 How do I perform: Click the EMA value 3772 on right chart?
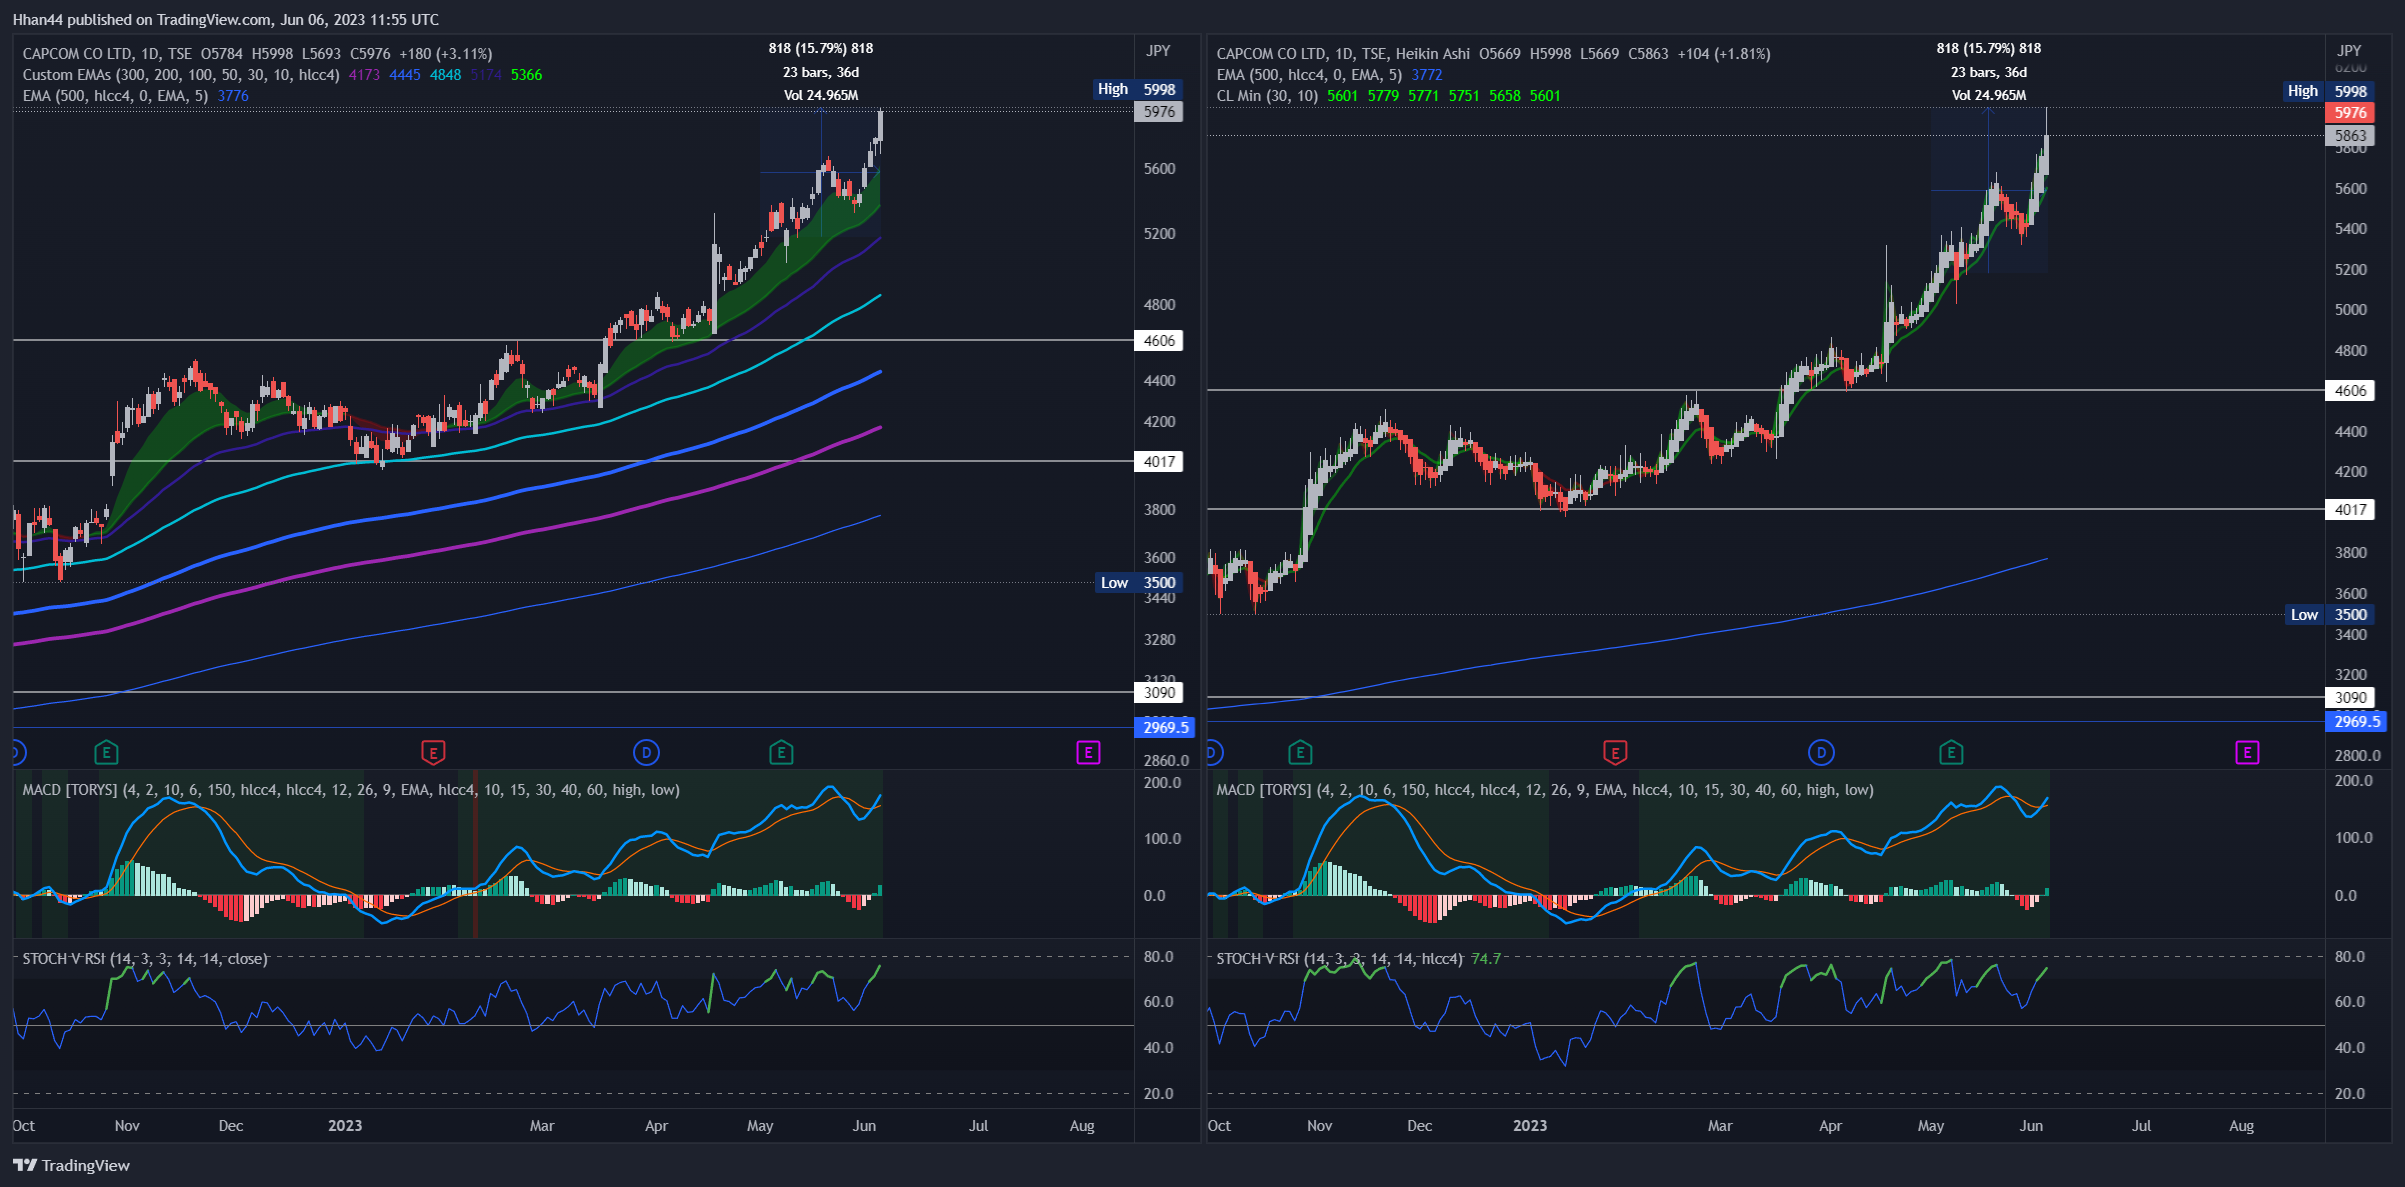coord(1427,75)
